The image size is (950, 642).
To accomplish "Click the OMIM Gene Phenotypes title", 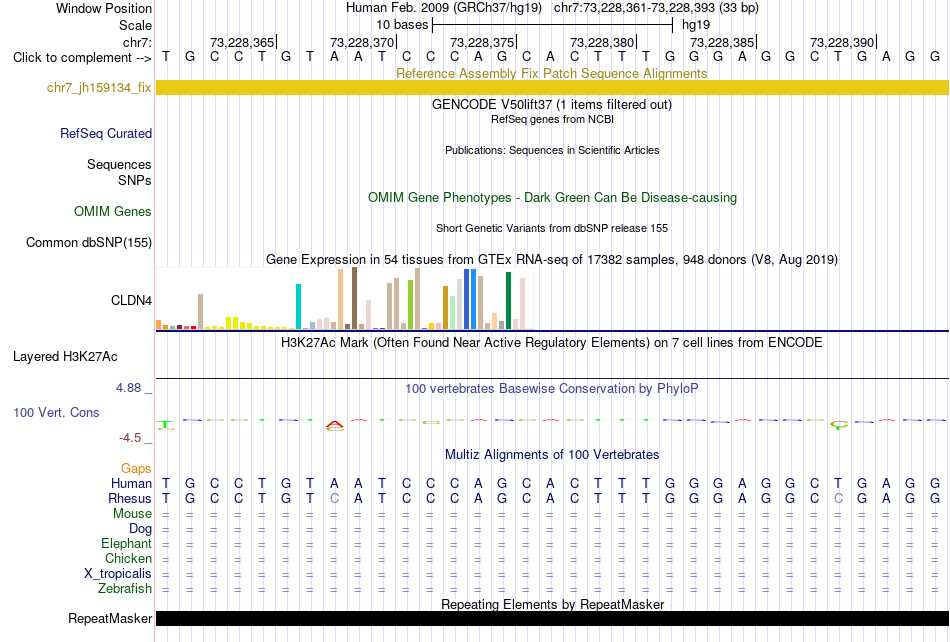I will tap(552, 197).
